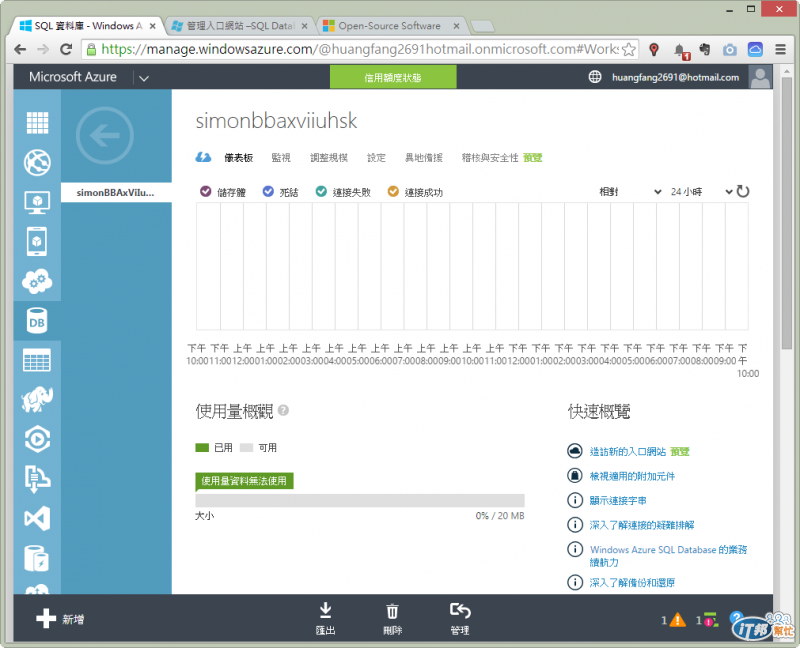Open Virtual Machines monitor icon in sidebar
800x648 pixels.
37,203
